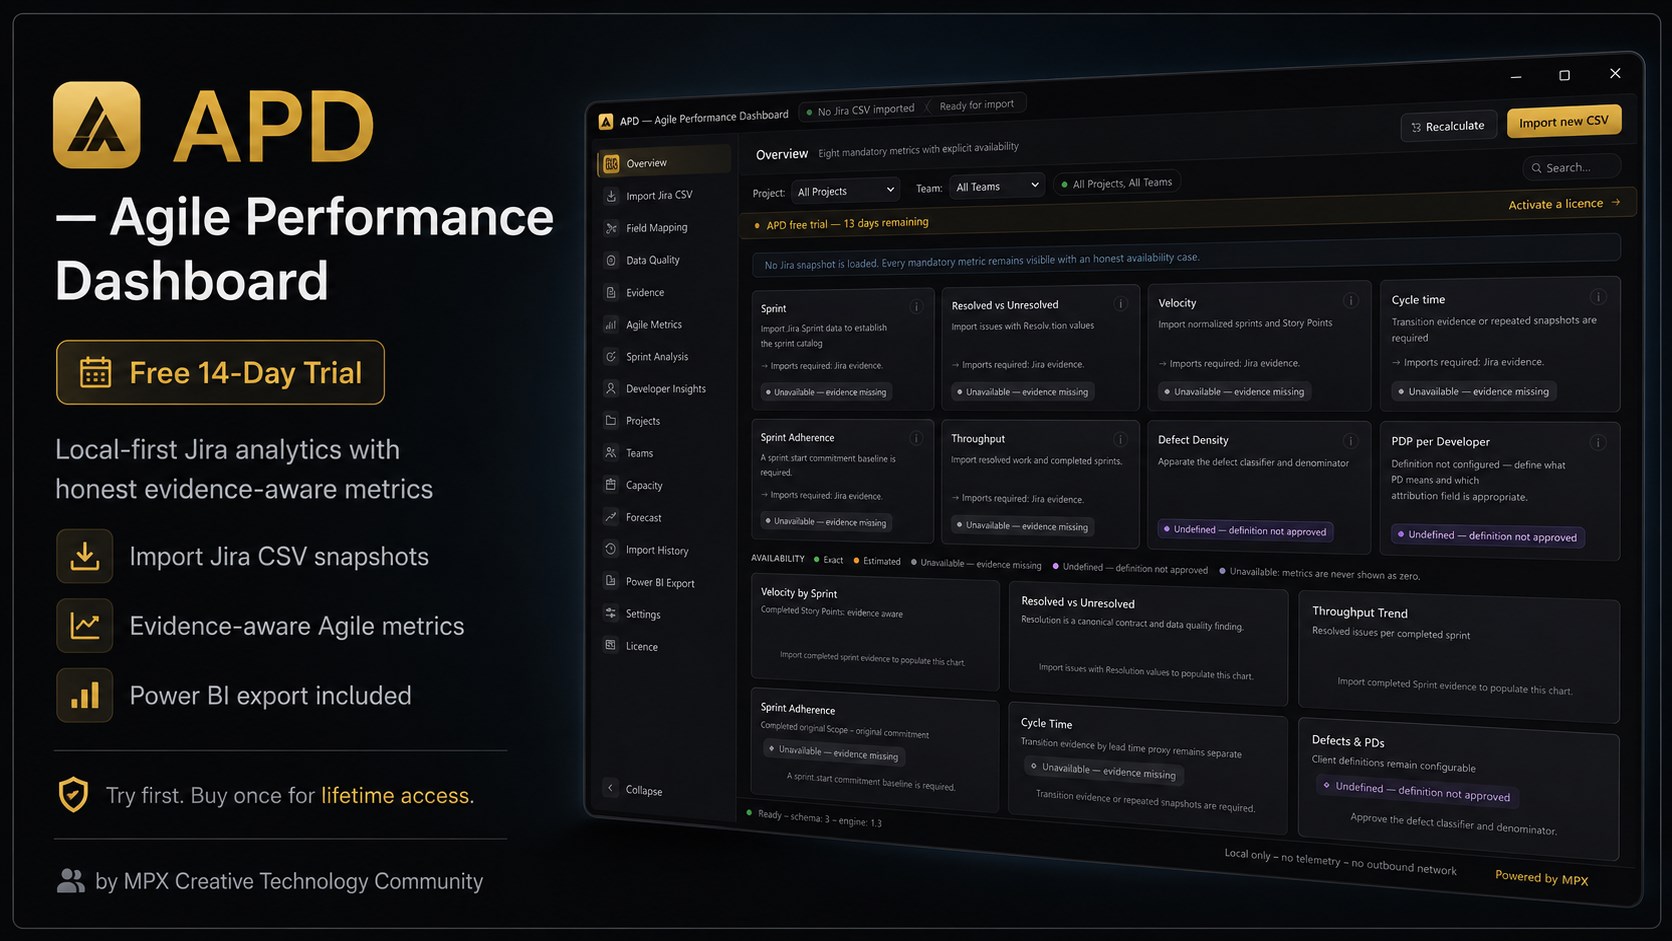Click the Powered by MPX text
1672x941 pixels.
click(1541, 877)
